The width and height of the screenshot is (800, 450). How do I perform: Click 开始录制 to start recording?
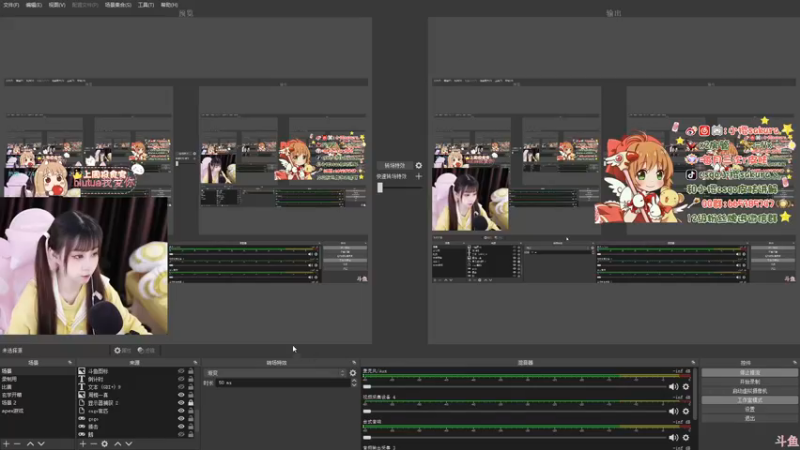point(749,382)
